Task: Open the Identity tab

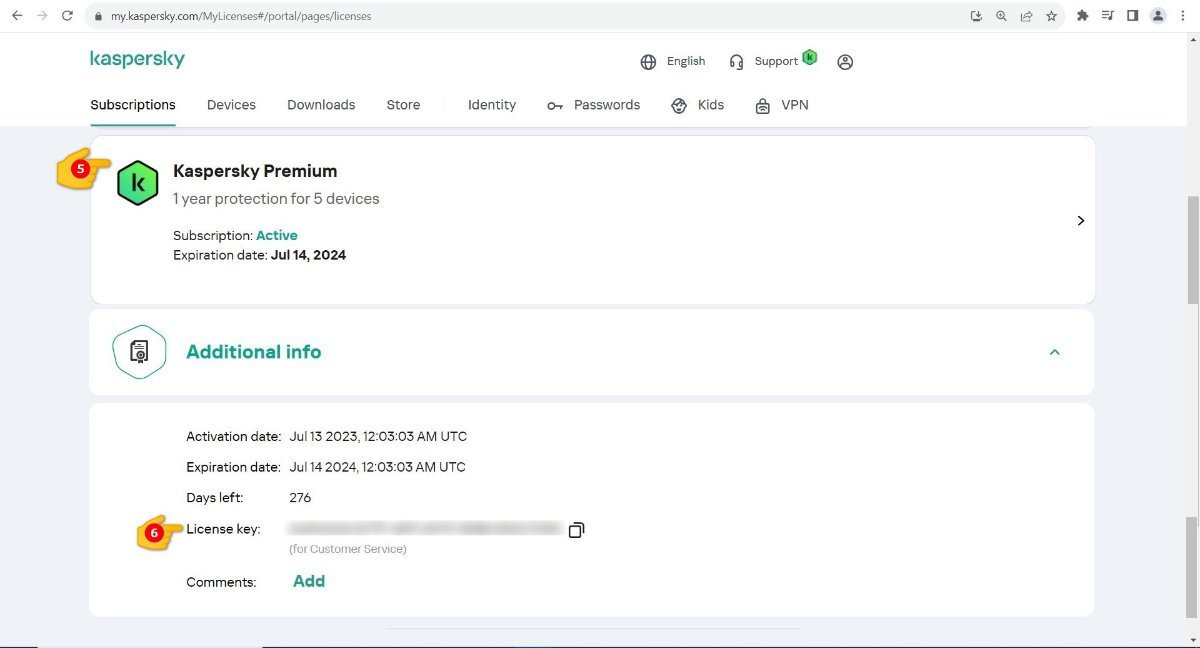Action: (492, 105)
